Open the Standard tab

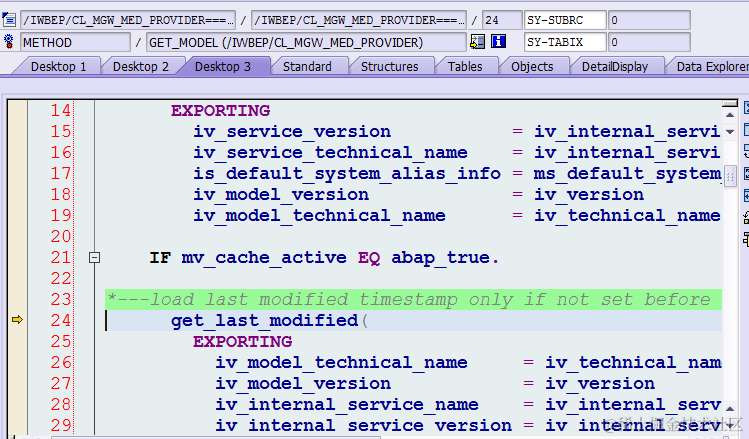point(307,66)
